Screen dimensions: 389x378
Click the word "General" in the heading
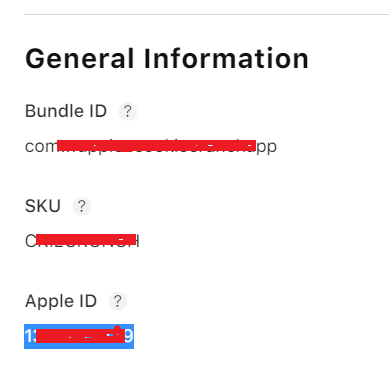pyautogui.click(x=80, y=59)
